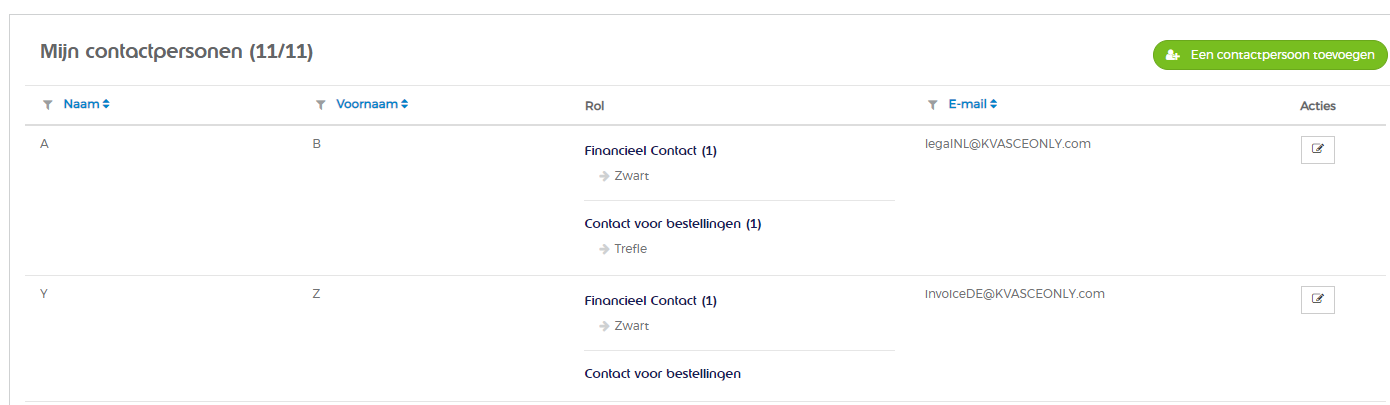1390x405 pixels.
Task: Click the sort arrows next to E-mail
Action: coord(993,104)
